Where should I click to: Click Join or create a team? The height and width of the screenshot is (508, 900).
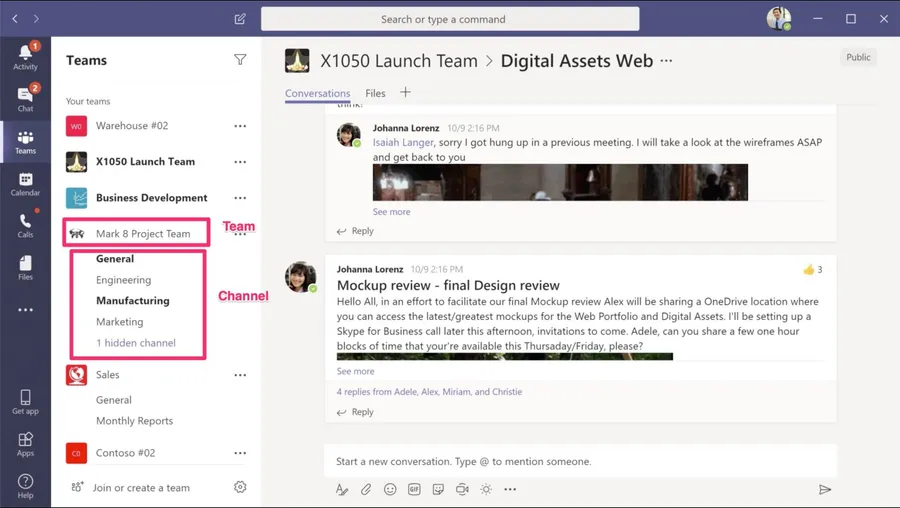point(141,488)
